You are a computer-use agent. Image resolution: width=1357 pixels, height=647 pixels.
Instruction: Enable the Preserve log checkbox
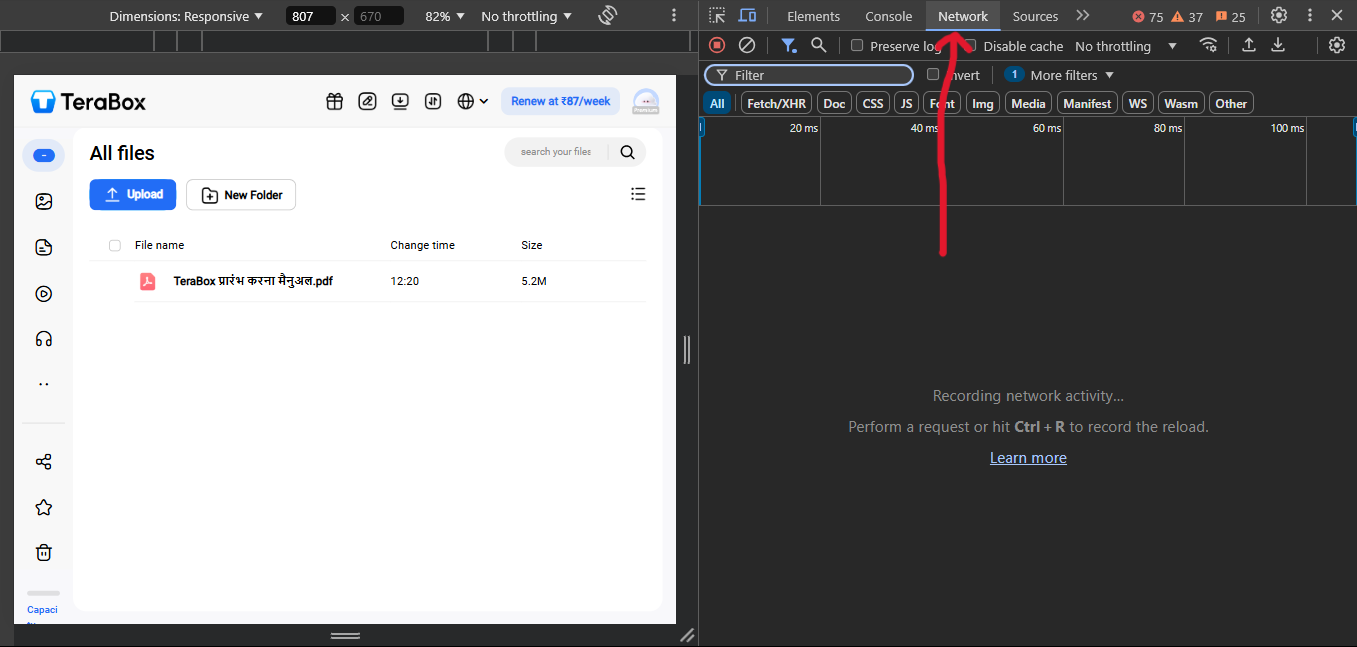pyautogui.click(x=856, y=45)
